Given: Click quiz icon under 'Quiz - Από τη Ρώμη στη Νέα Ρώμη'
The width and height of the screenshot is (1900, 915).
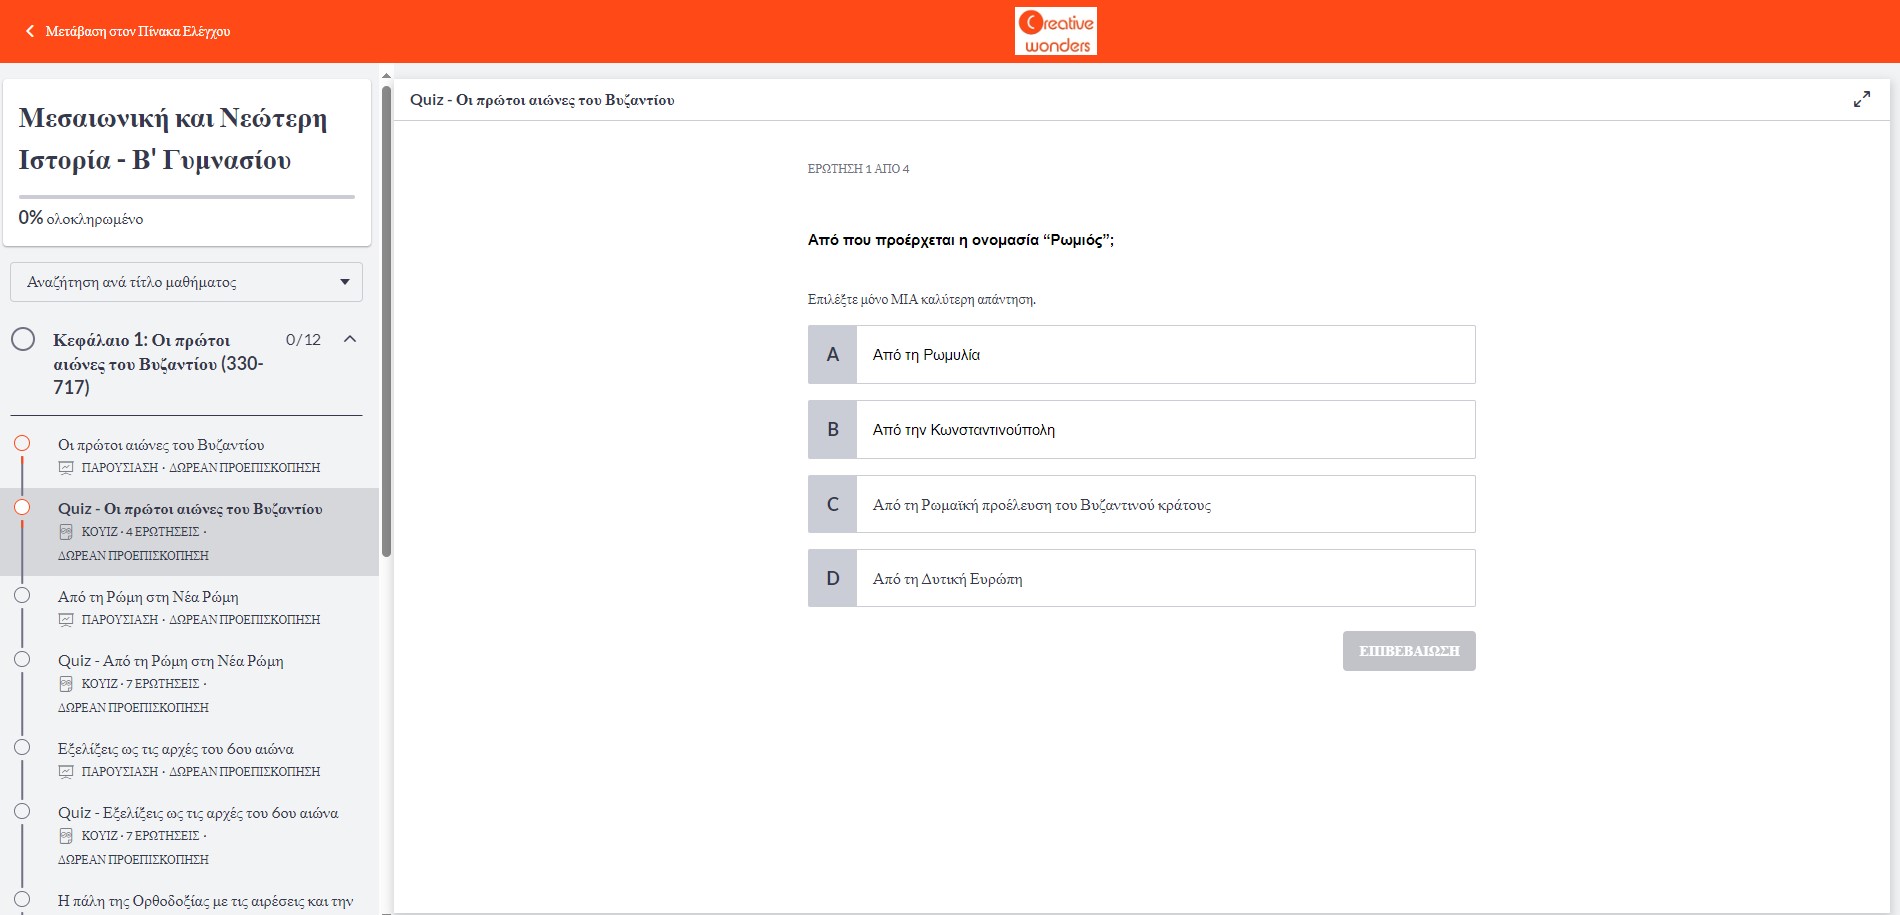Looking at the screenshot, I should (x=66, y=684).
